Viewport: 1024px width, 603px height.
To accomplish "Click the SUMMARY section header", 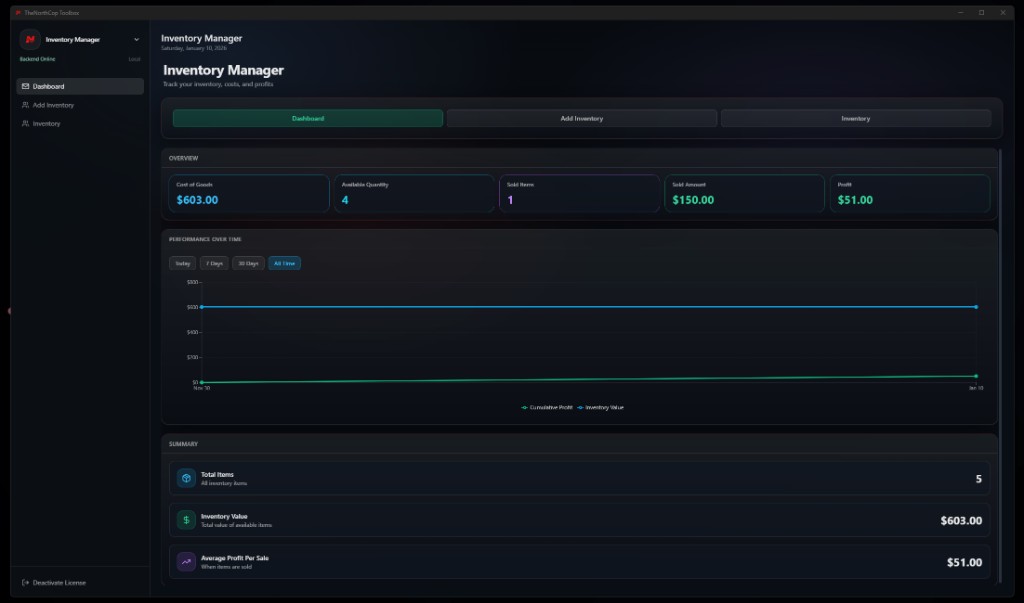I will pos(184,444).
